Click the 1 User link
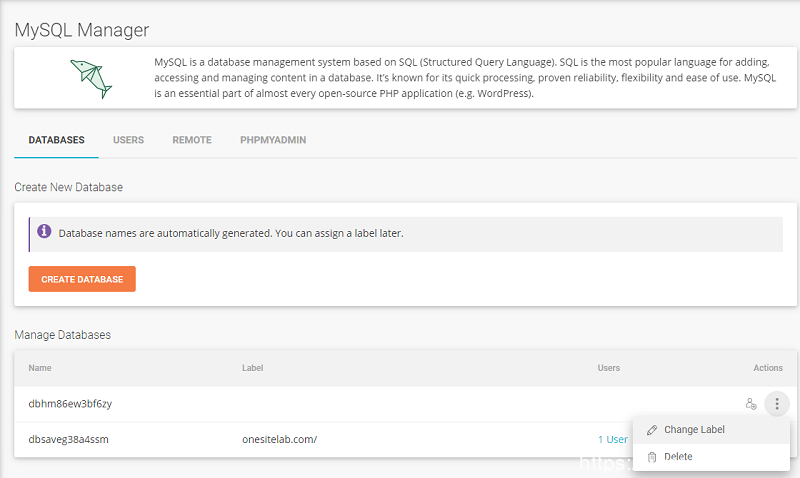Viewport: 800px width, 478px height. (612, 439)
